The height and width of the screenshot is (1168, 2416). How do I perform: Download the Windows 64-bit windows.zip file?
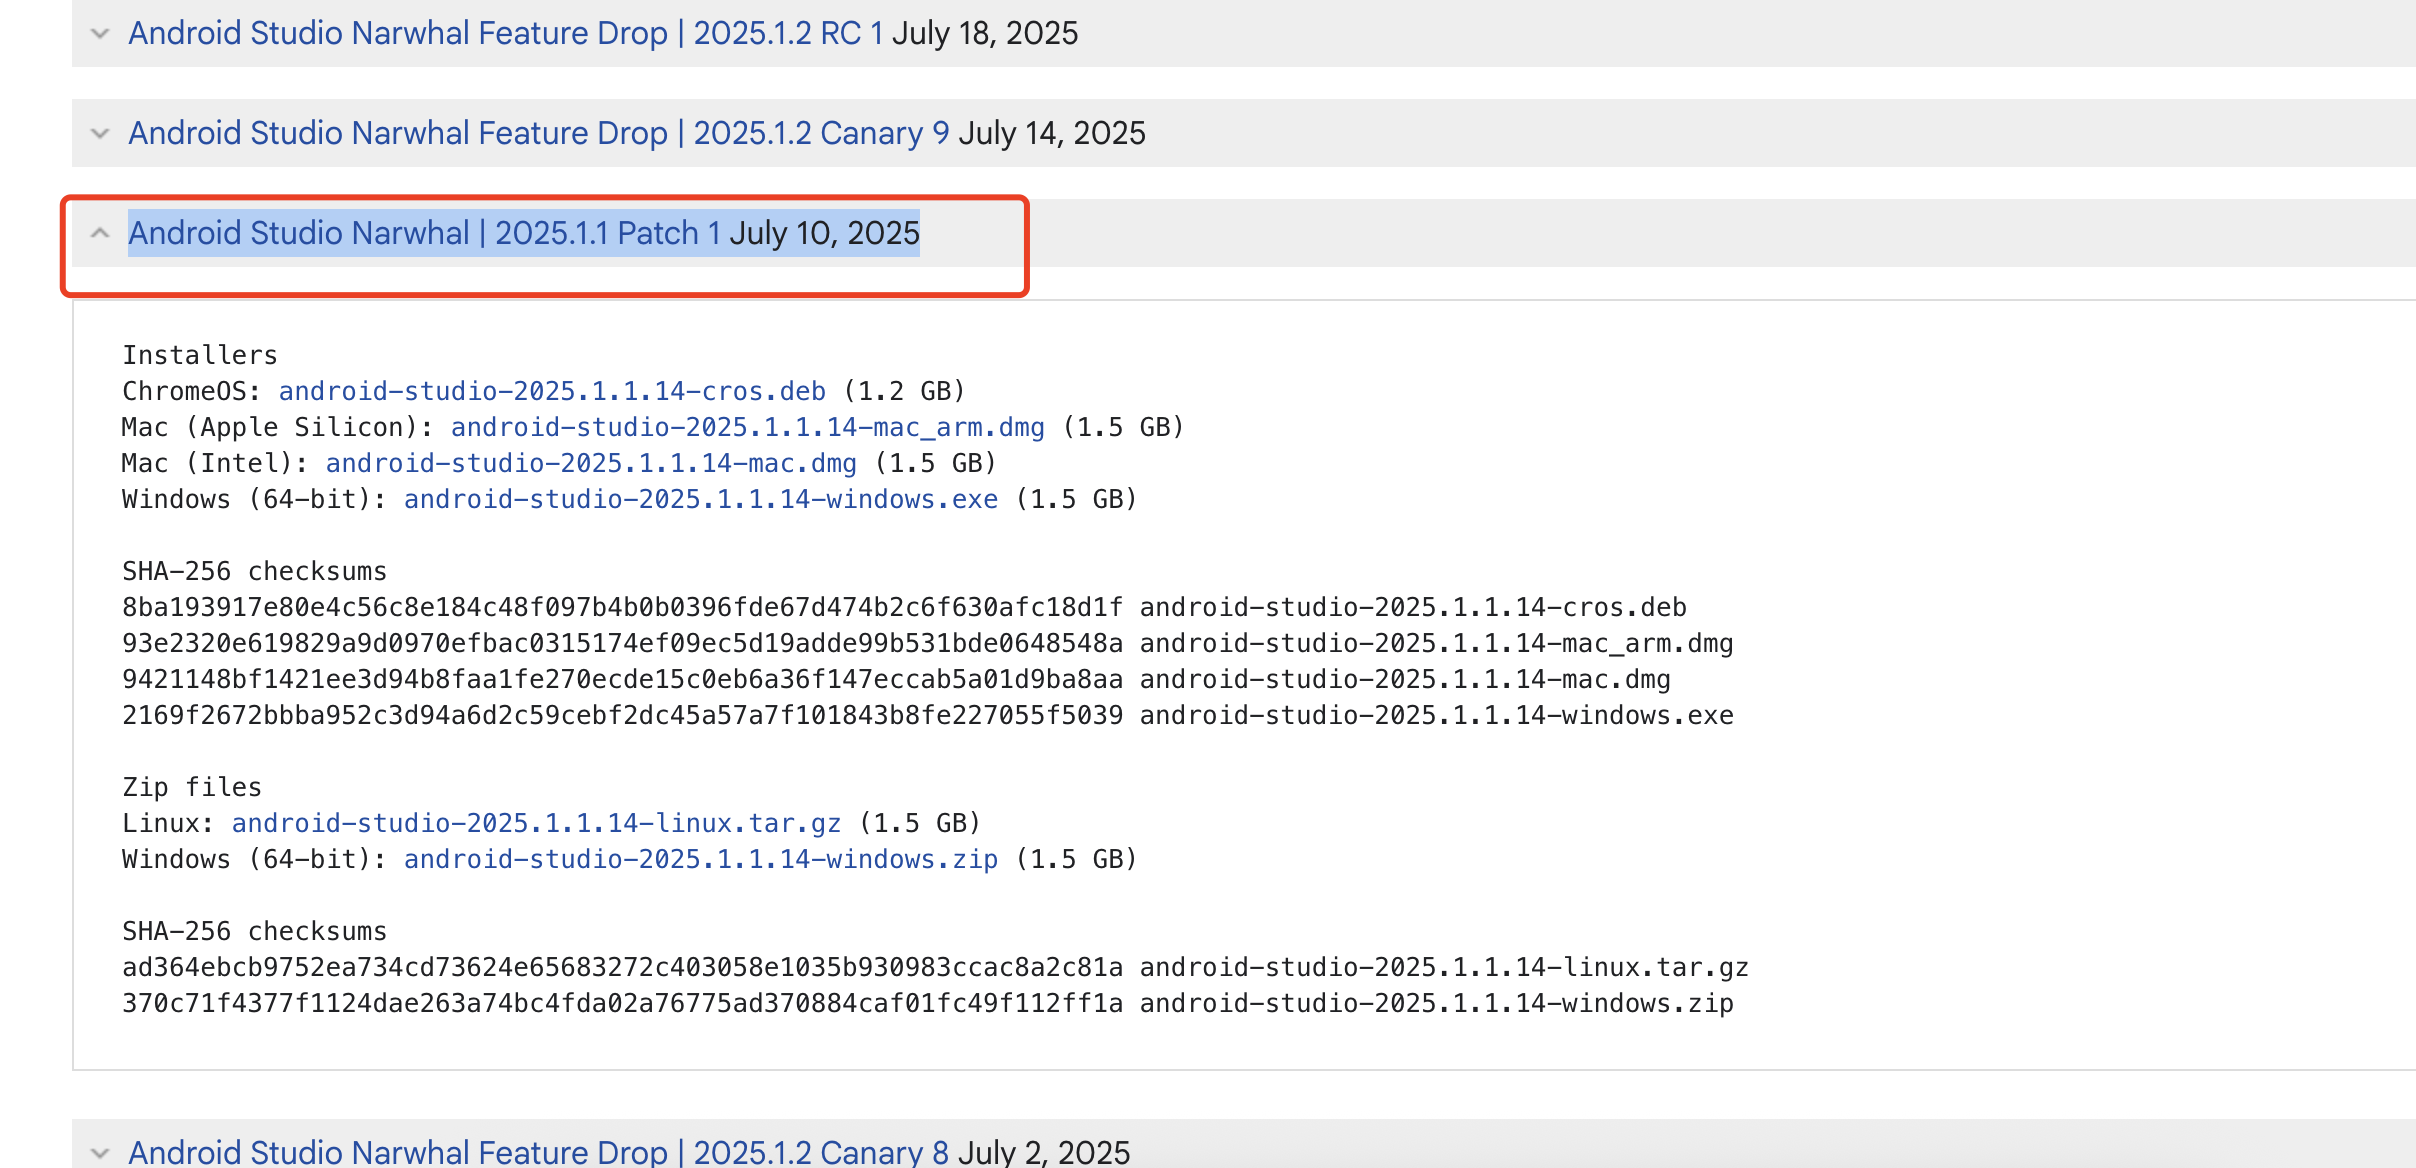(701, 859)
